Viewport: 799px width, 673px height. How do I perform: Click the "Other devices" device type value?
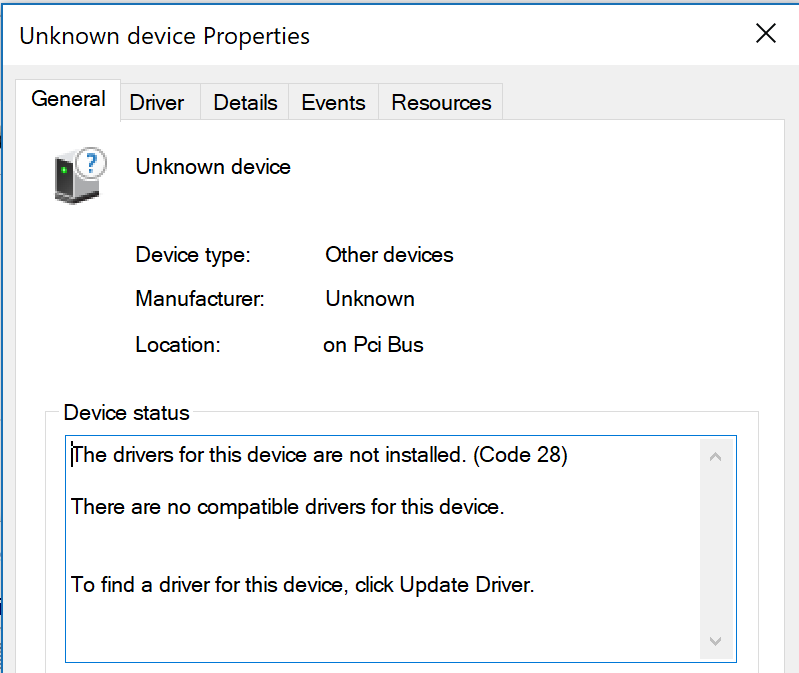coord(389,255)
